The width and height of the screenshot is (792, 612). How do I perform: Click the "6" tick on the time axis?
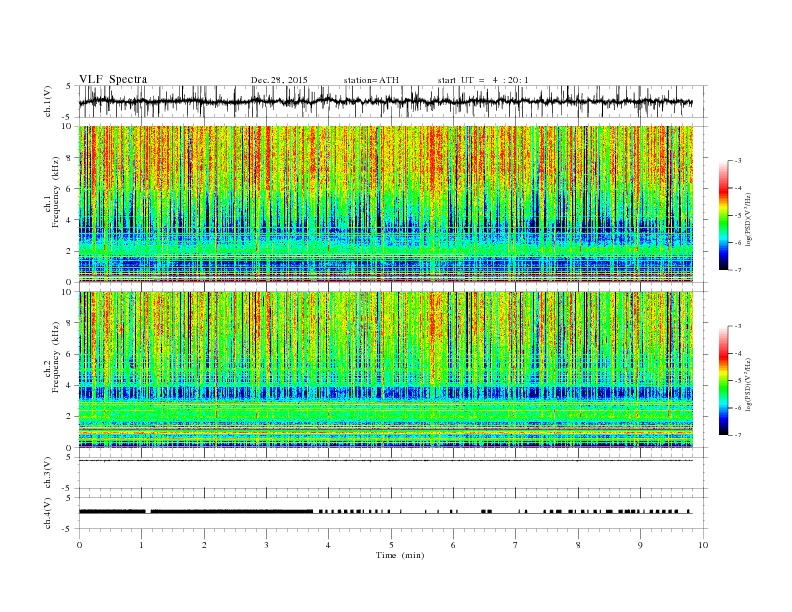click(x=454, y=545)
